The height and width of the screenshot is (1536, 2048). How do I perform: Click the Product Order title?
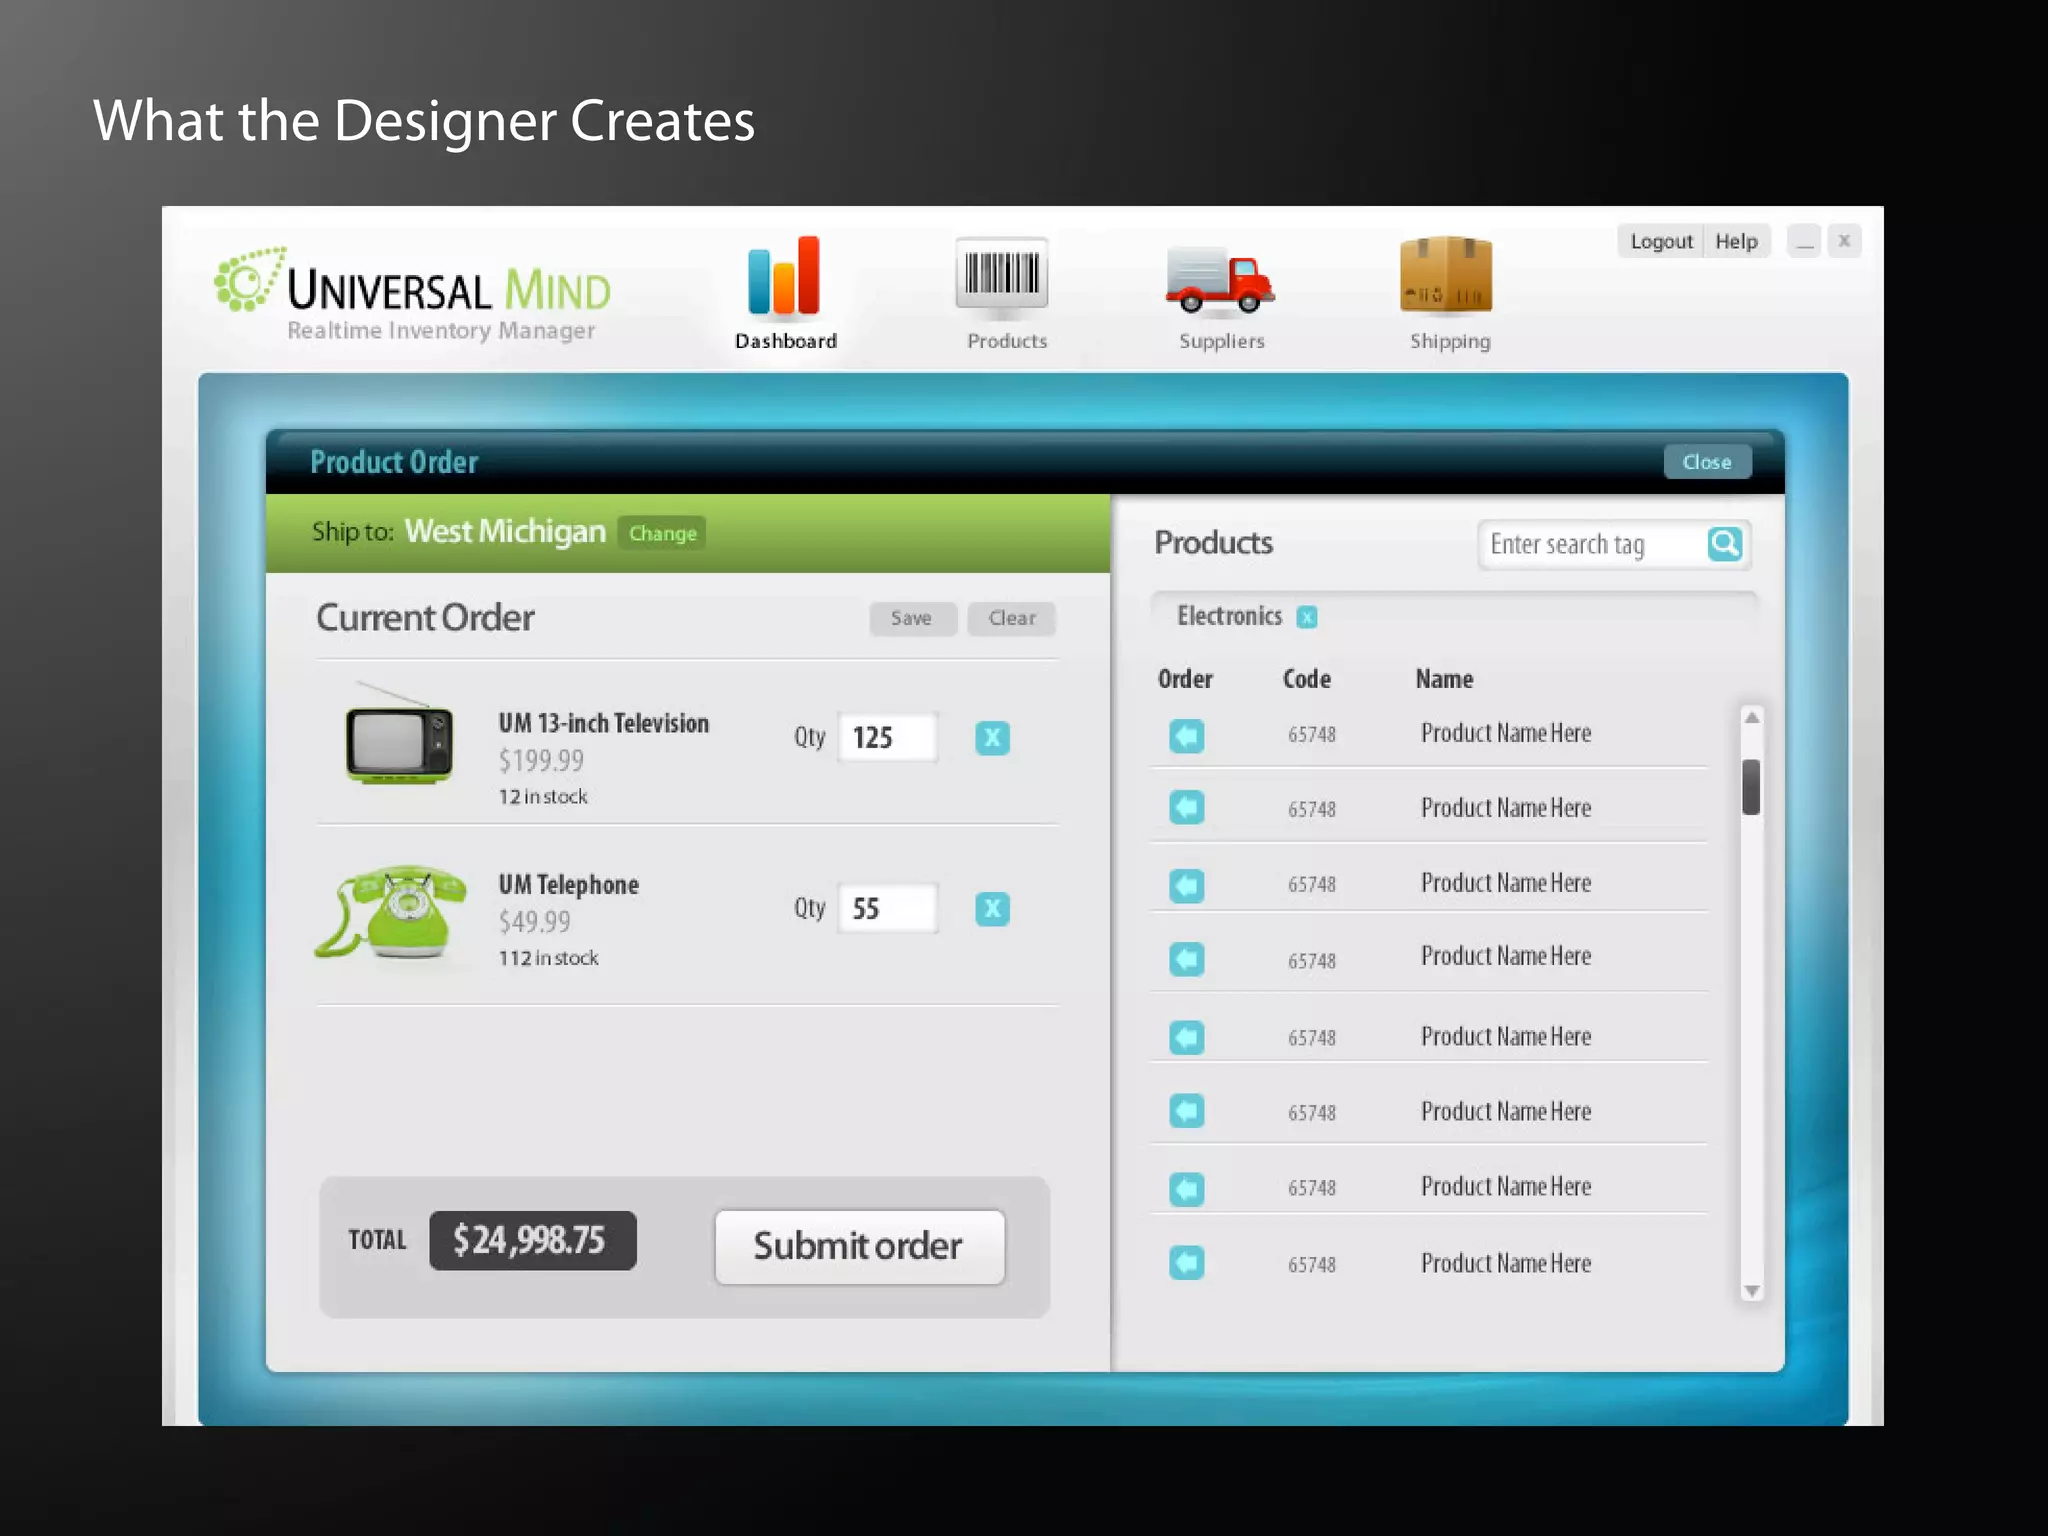[x=394, y=462]
